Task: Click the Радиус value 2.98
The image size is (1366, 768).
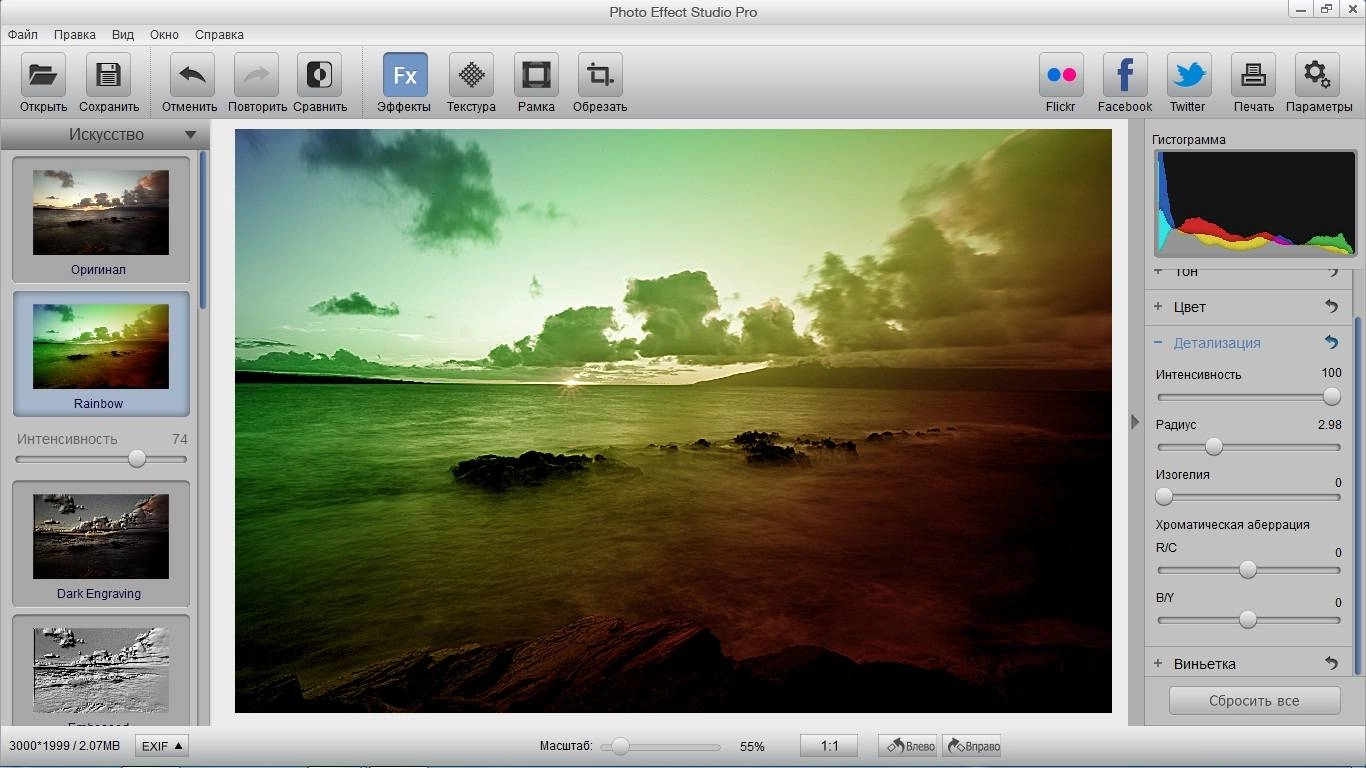Action: tap(1329, 425)
